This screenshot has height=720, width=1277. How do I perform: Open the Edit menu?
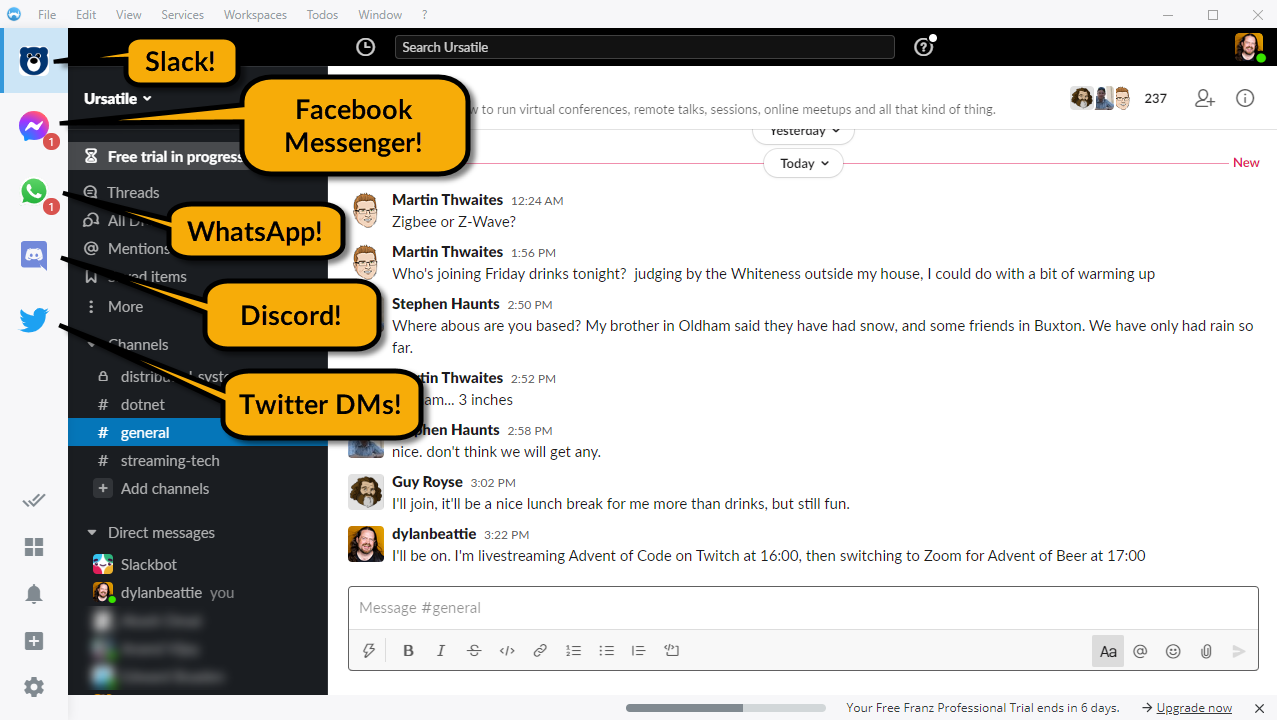coord(86,15)
